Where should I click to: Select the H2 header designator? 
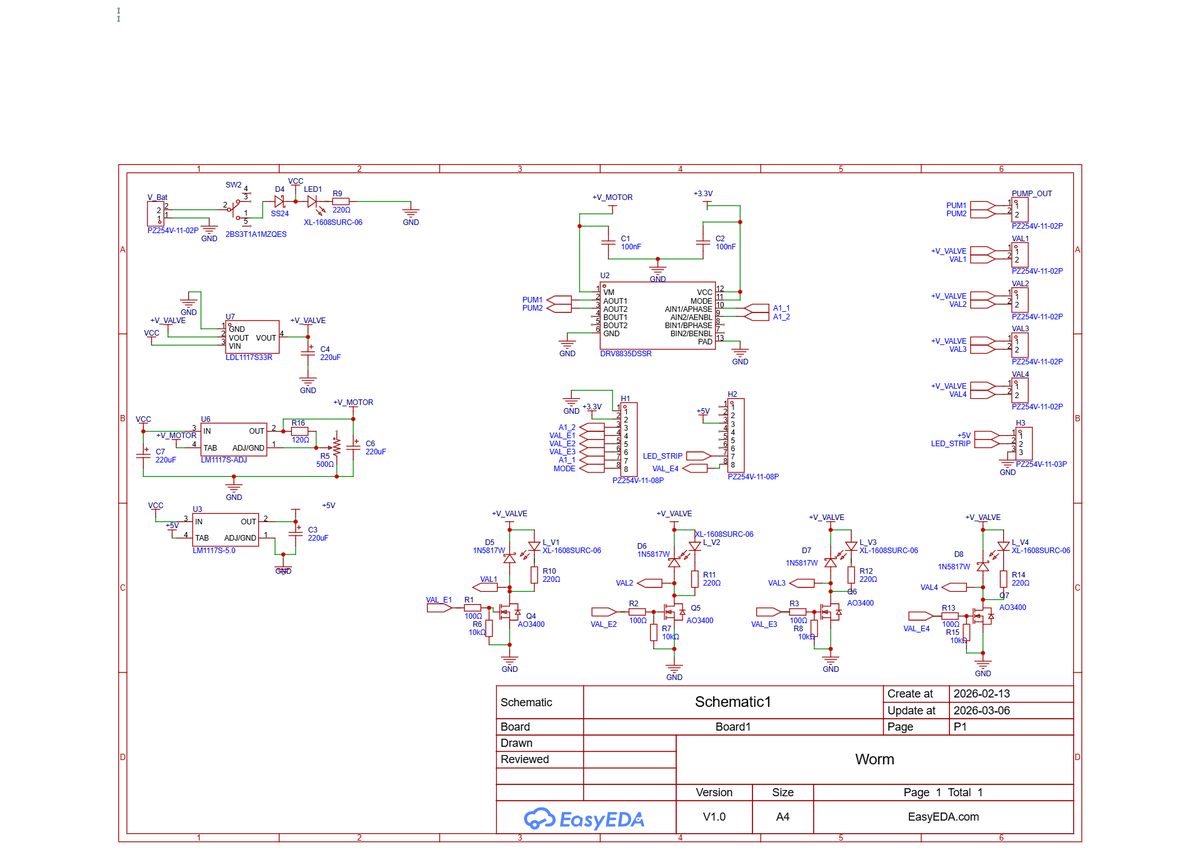pos(733,393)
